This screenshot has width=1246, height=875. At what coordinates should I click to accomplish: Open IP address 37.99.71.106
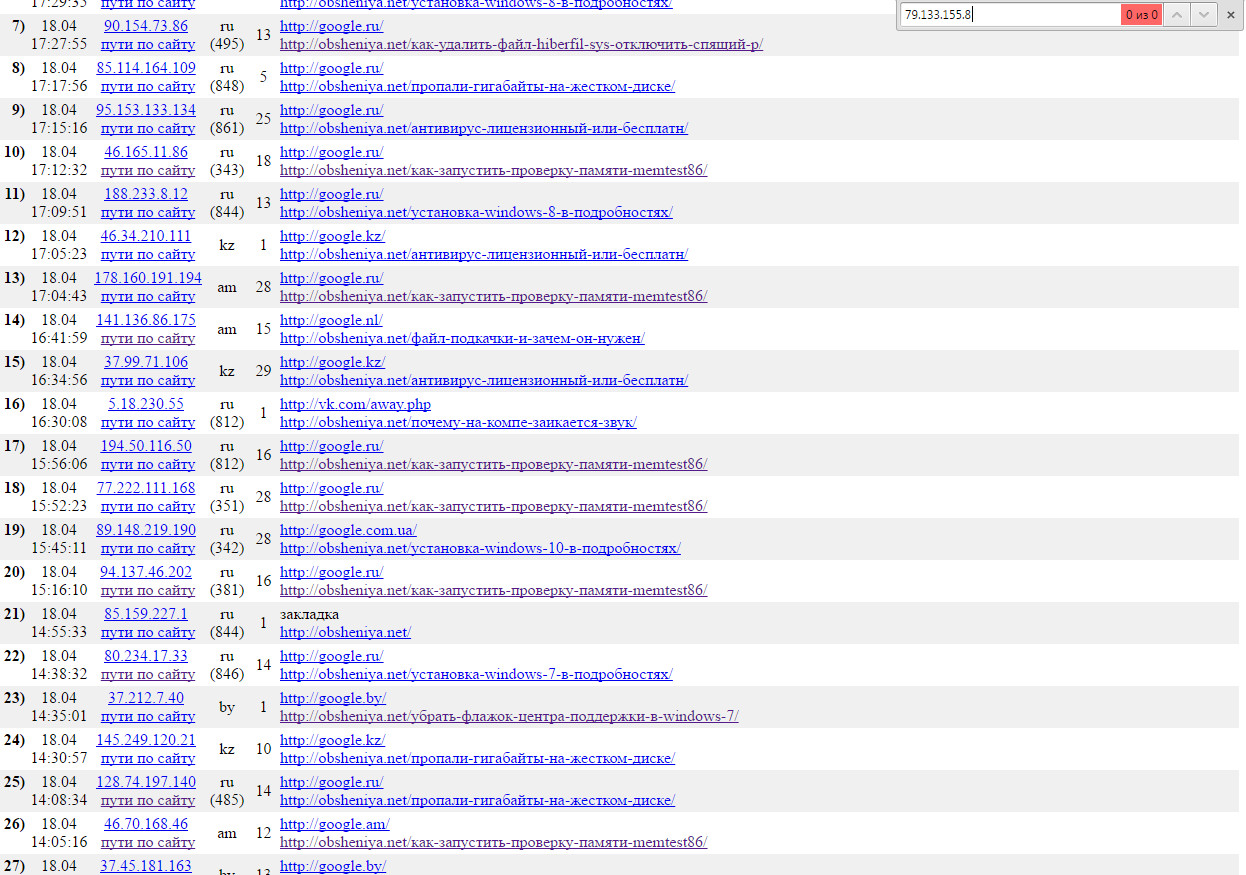(146, 362)
